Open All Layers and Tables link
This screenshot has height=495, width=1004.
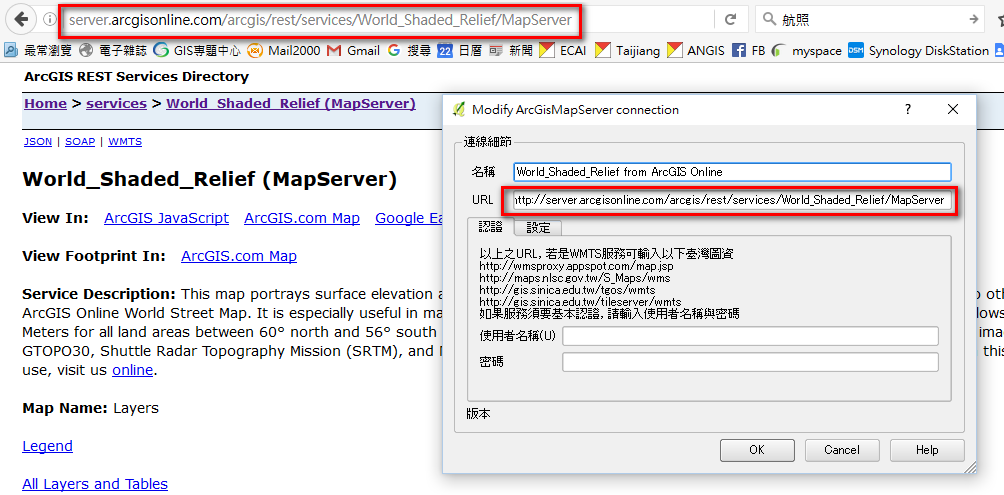95,483
